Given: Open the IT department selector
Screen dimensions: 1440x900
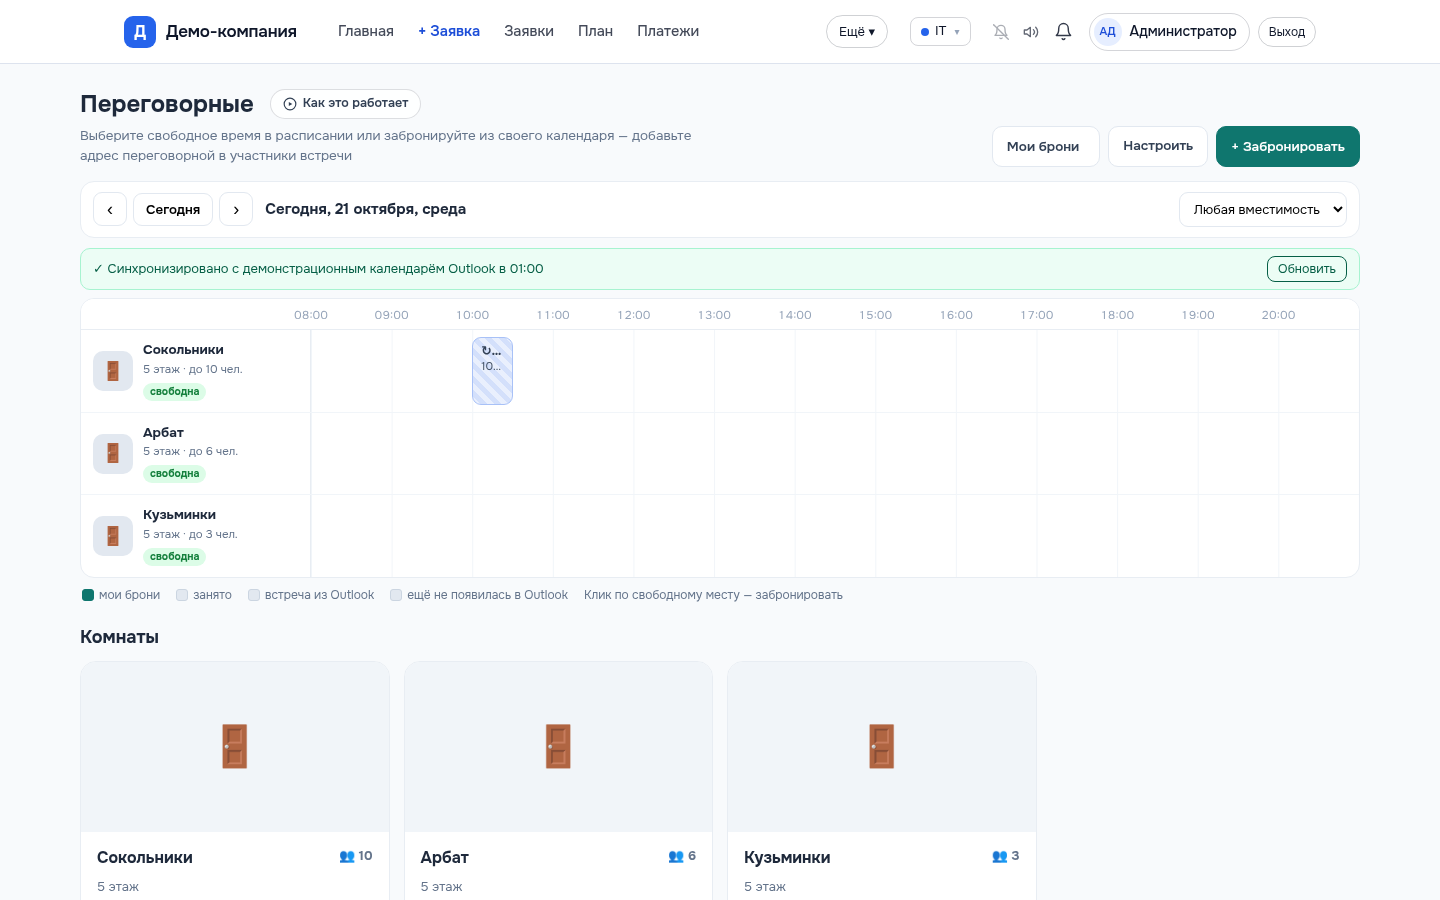Looking at the screenshot, I should (x=940, y=32).
